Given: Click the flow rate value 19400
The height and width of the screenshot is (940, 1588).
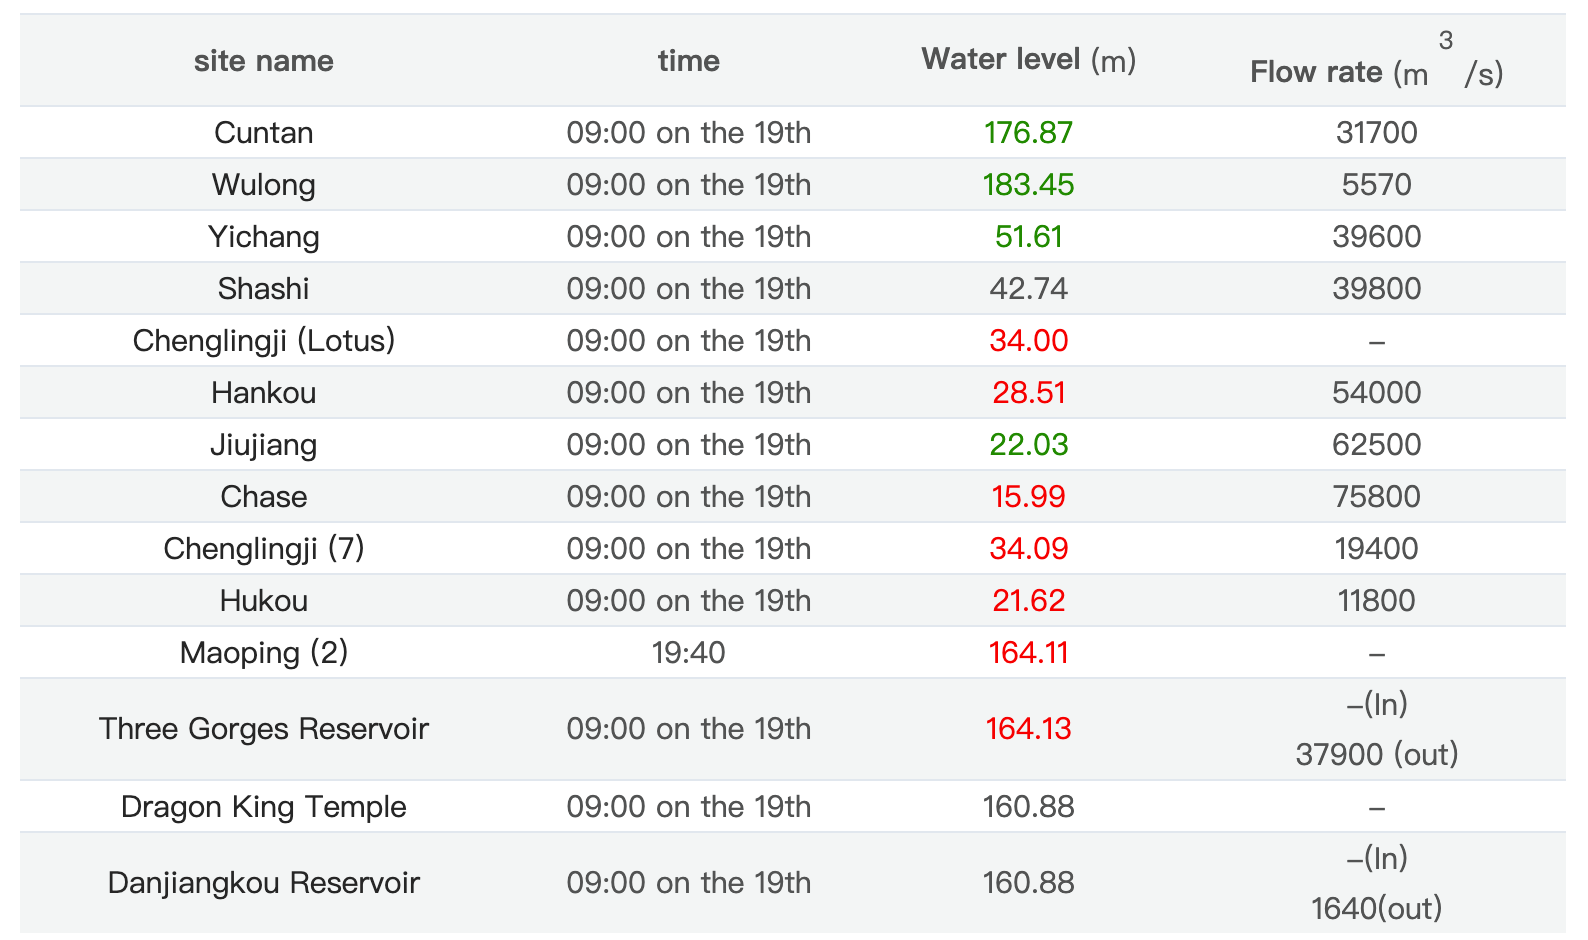Looking at the screenshot, I should point(1377,549).
